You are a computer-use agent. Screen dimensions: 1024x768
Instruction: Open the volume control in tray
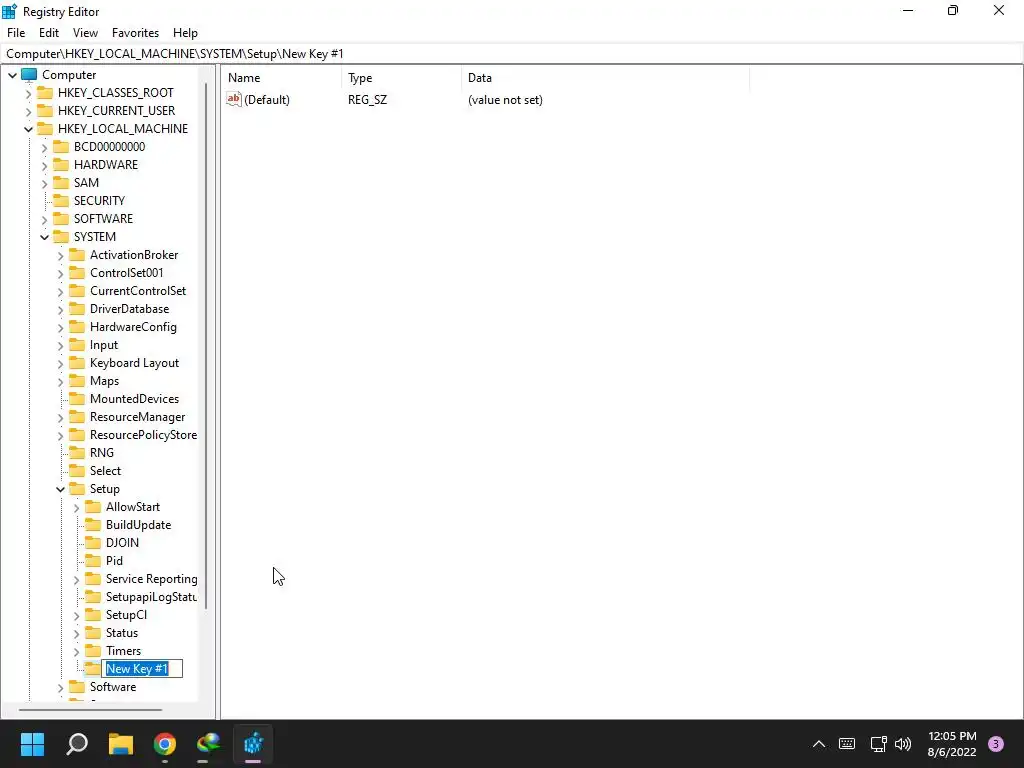coord(903,744)
